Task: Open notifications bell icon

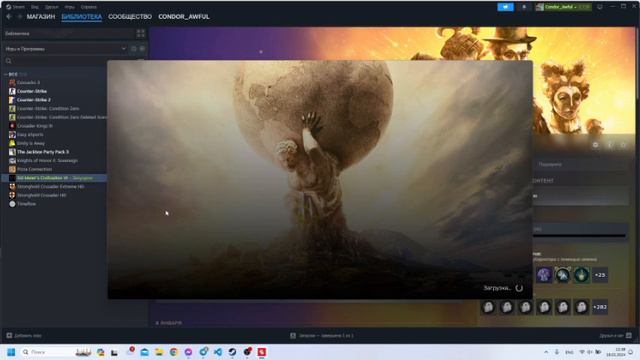Action: pos(524,7)
